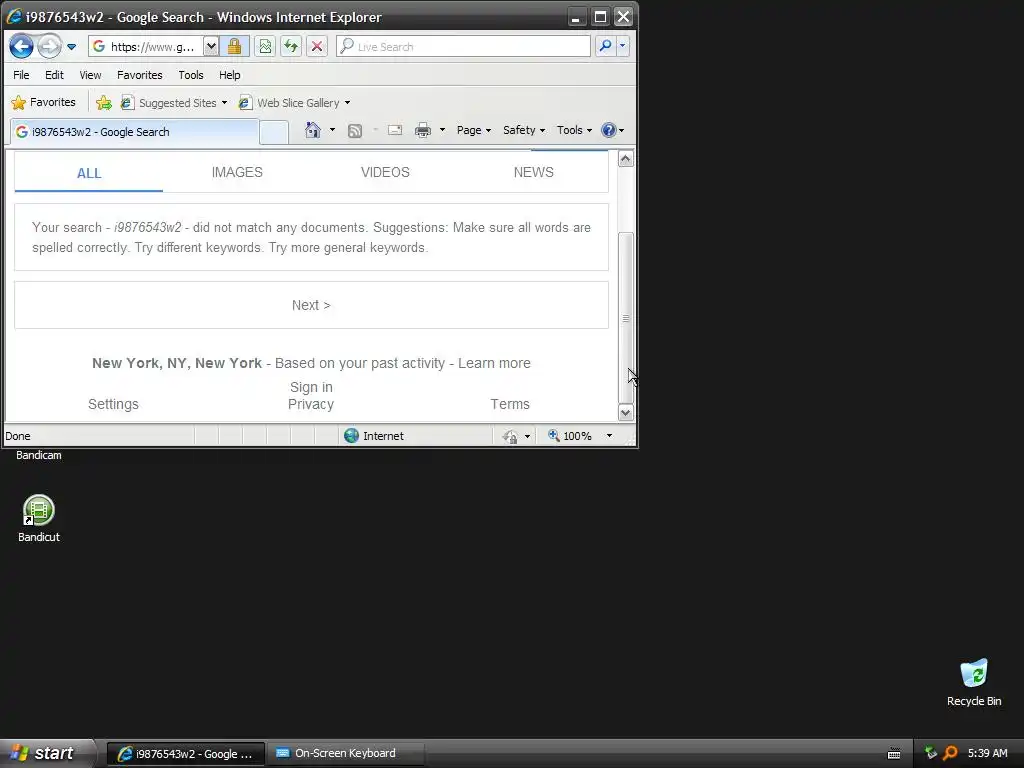Click the network tray icon
Screen dimensions: 1024x768
[931, 753]
